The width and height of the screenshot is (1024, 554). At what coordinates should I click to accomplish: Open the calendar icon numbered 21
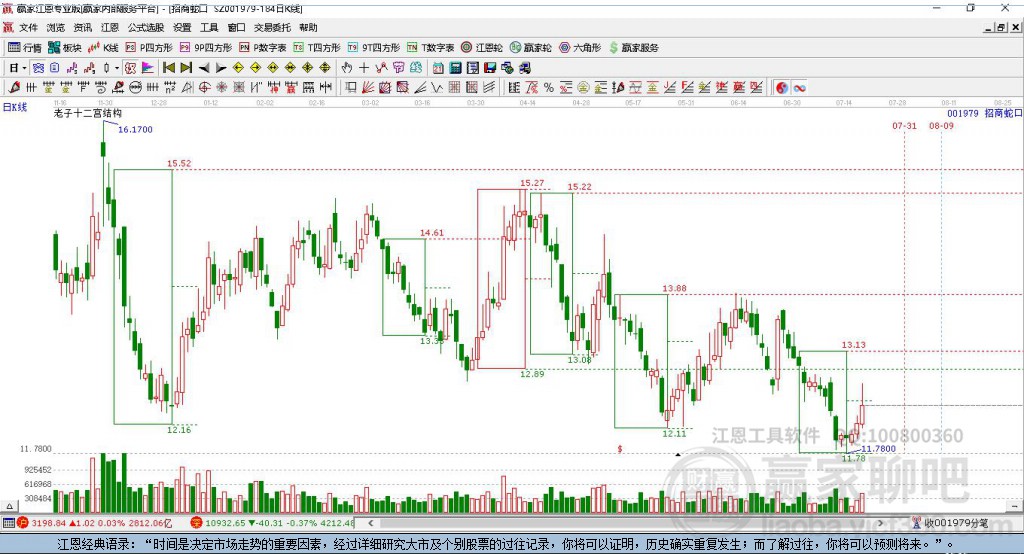point(438,68)
